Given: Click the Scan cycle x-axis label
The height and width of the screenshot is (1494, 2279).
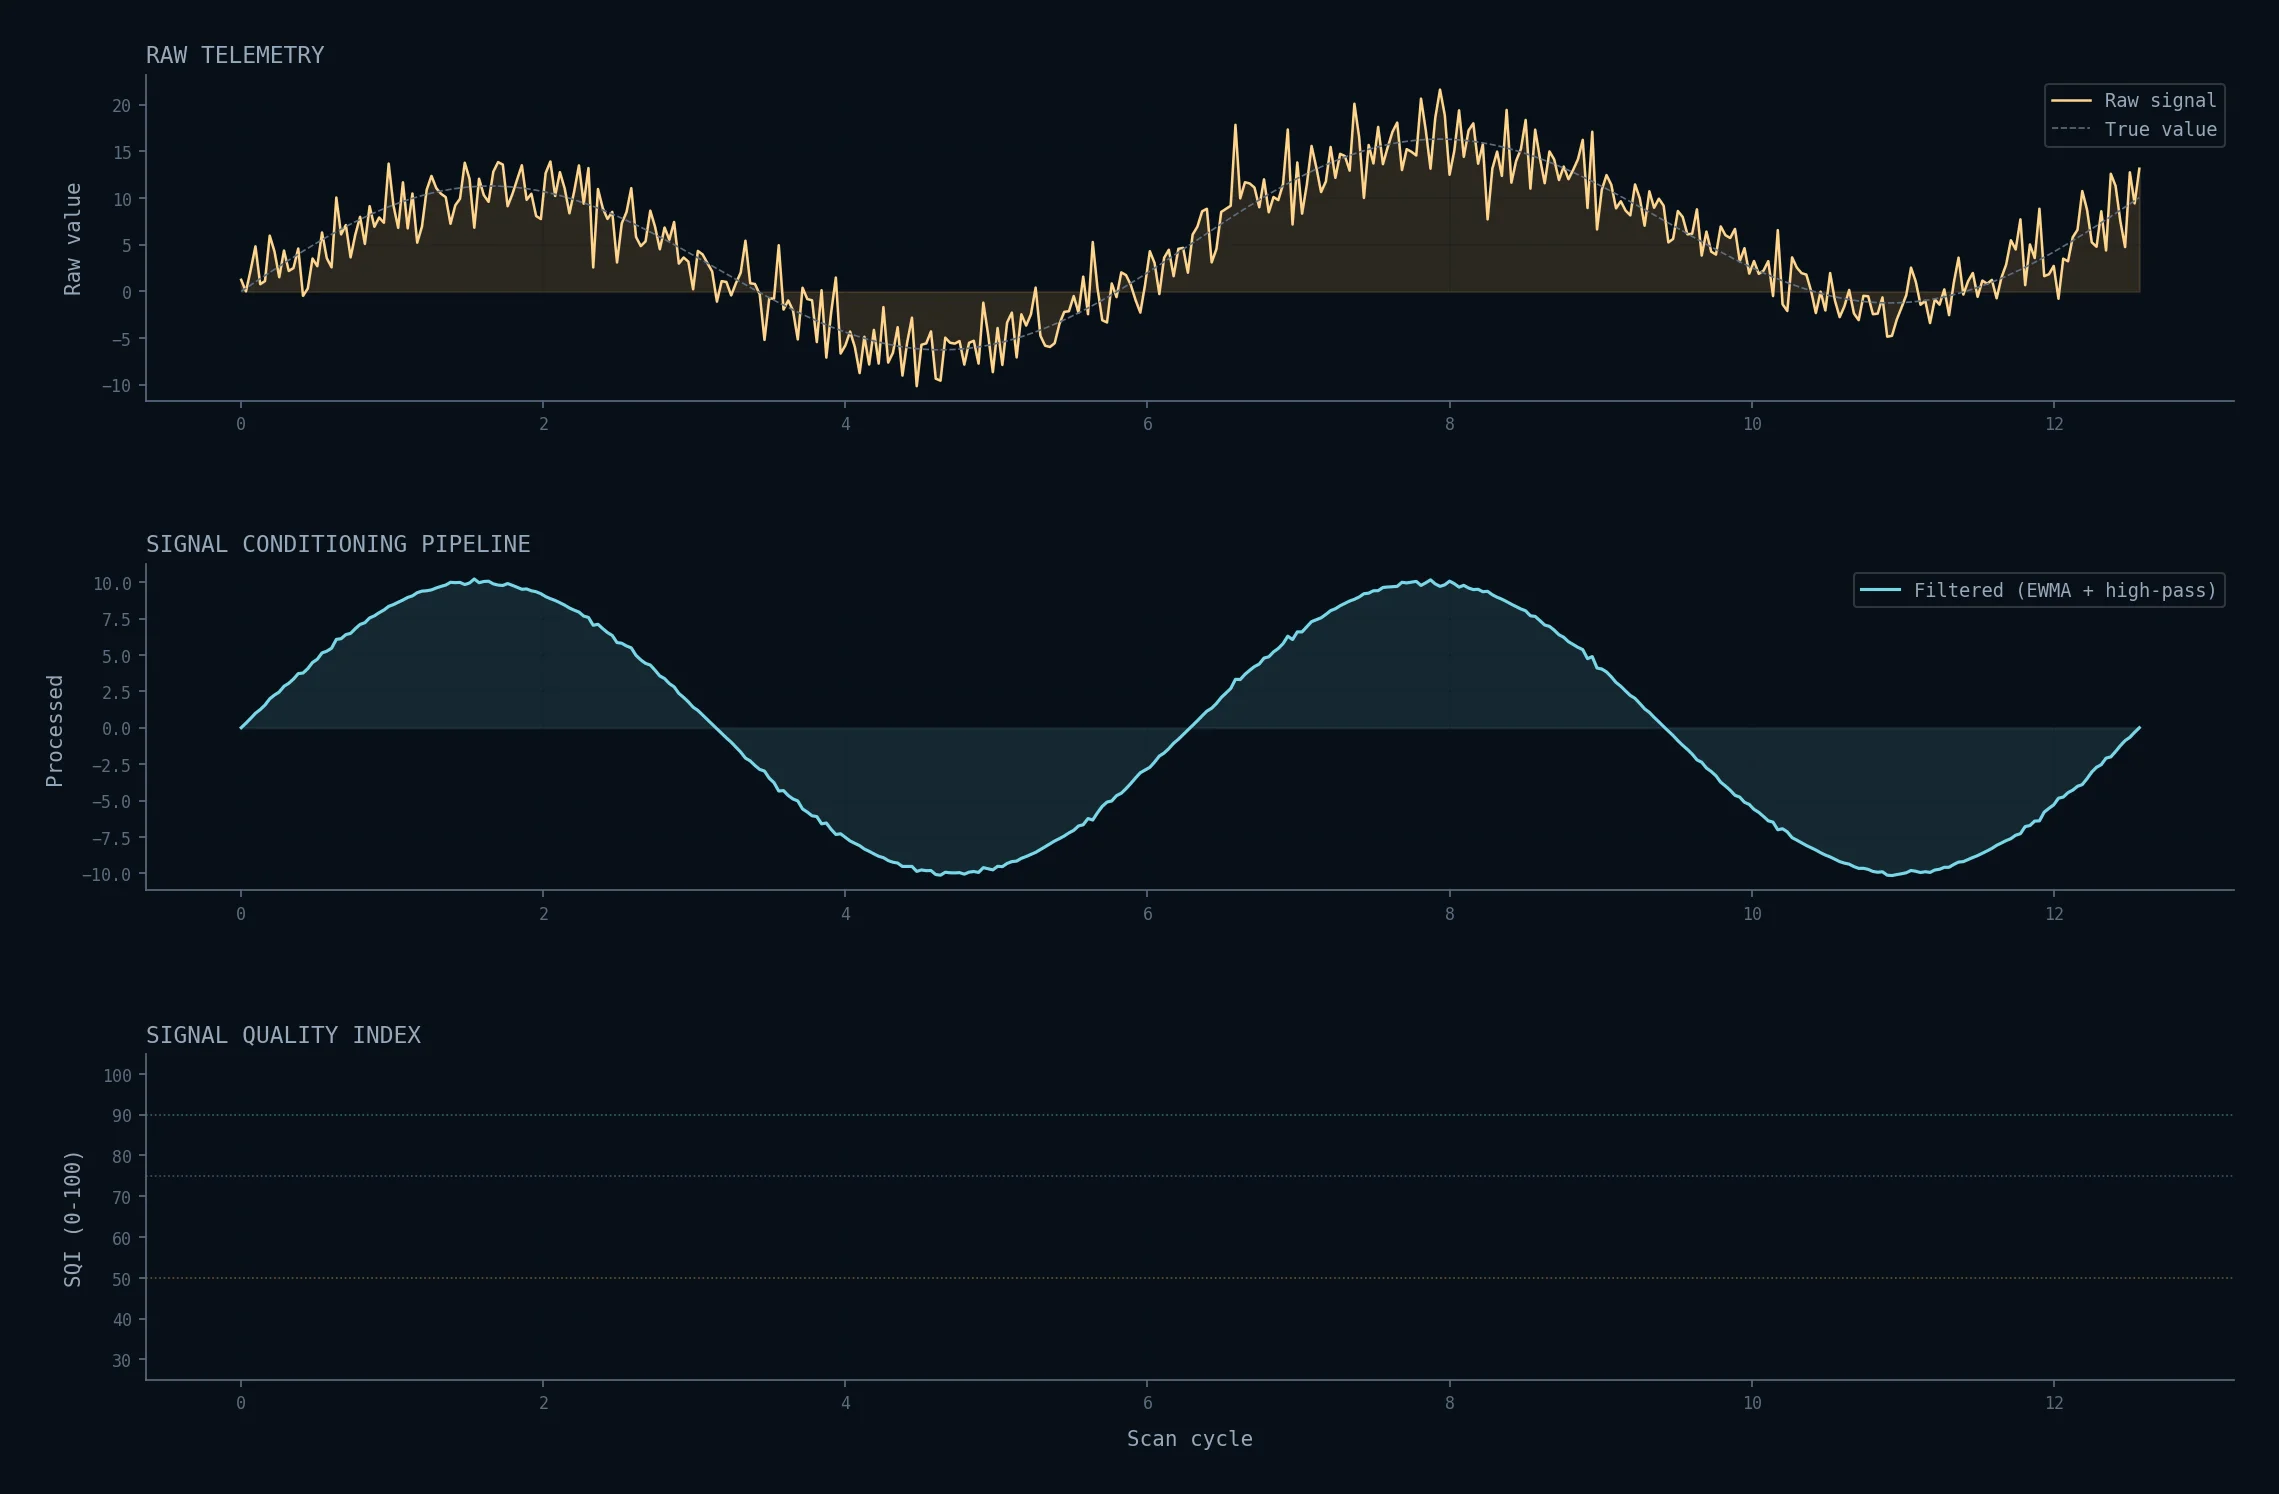Looking at the screenshot, I should tap(1189, 1438).
